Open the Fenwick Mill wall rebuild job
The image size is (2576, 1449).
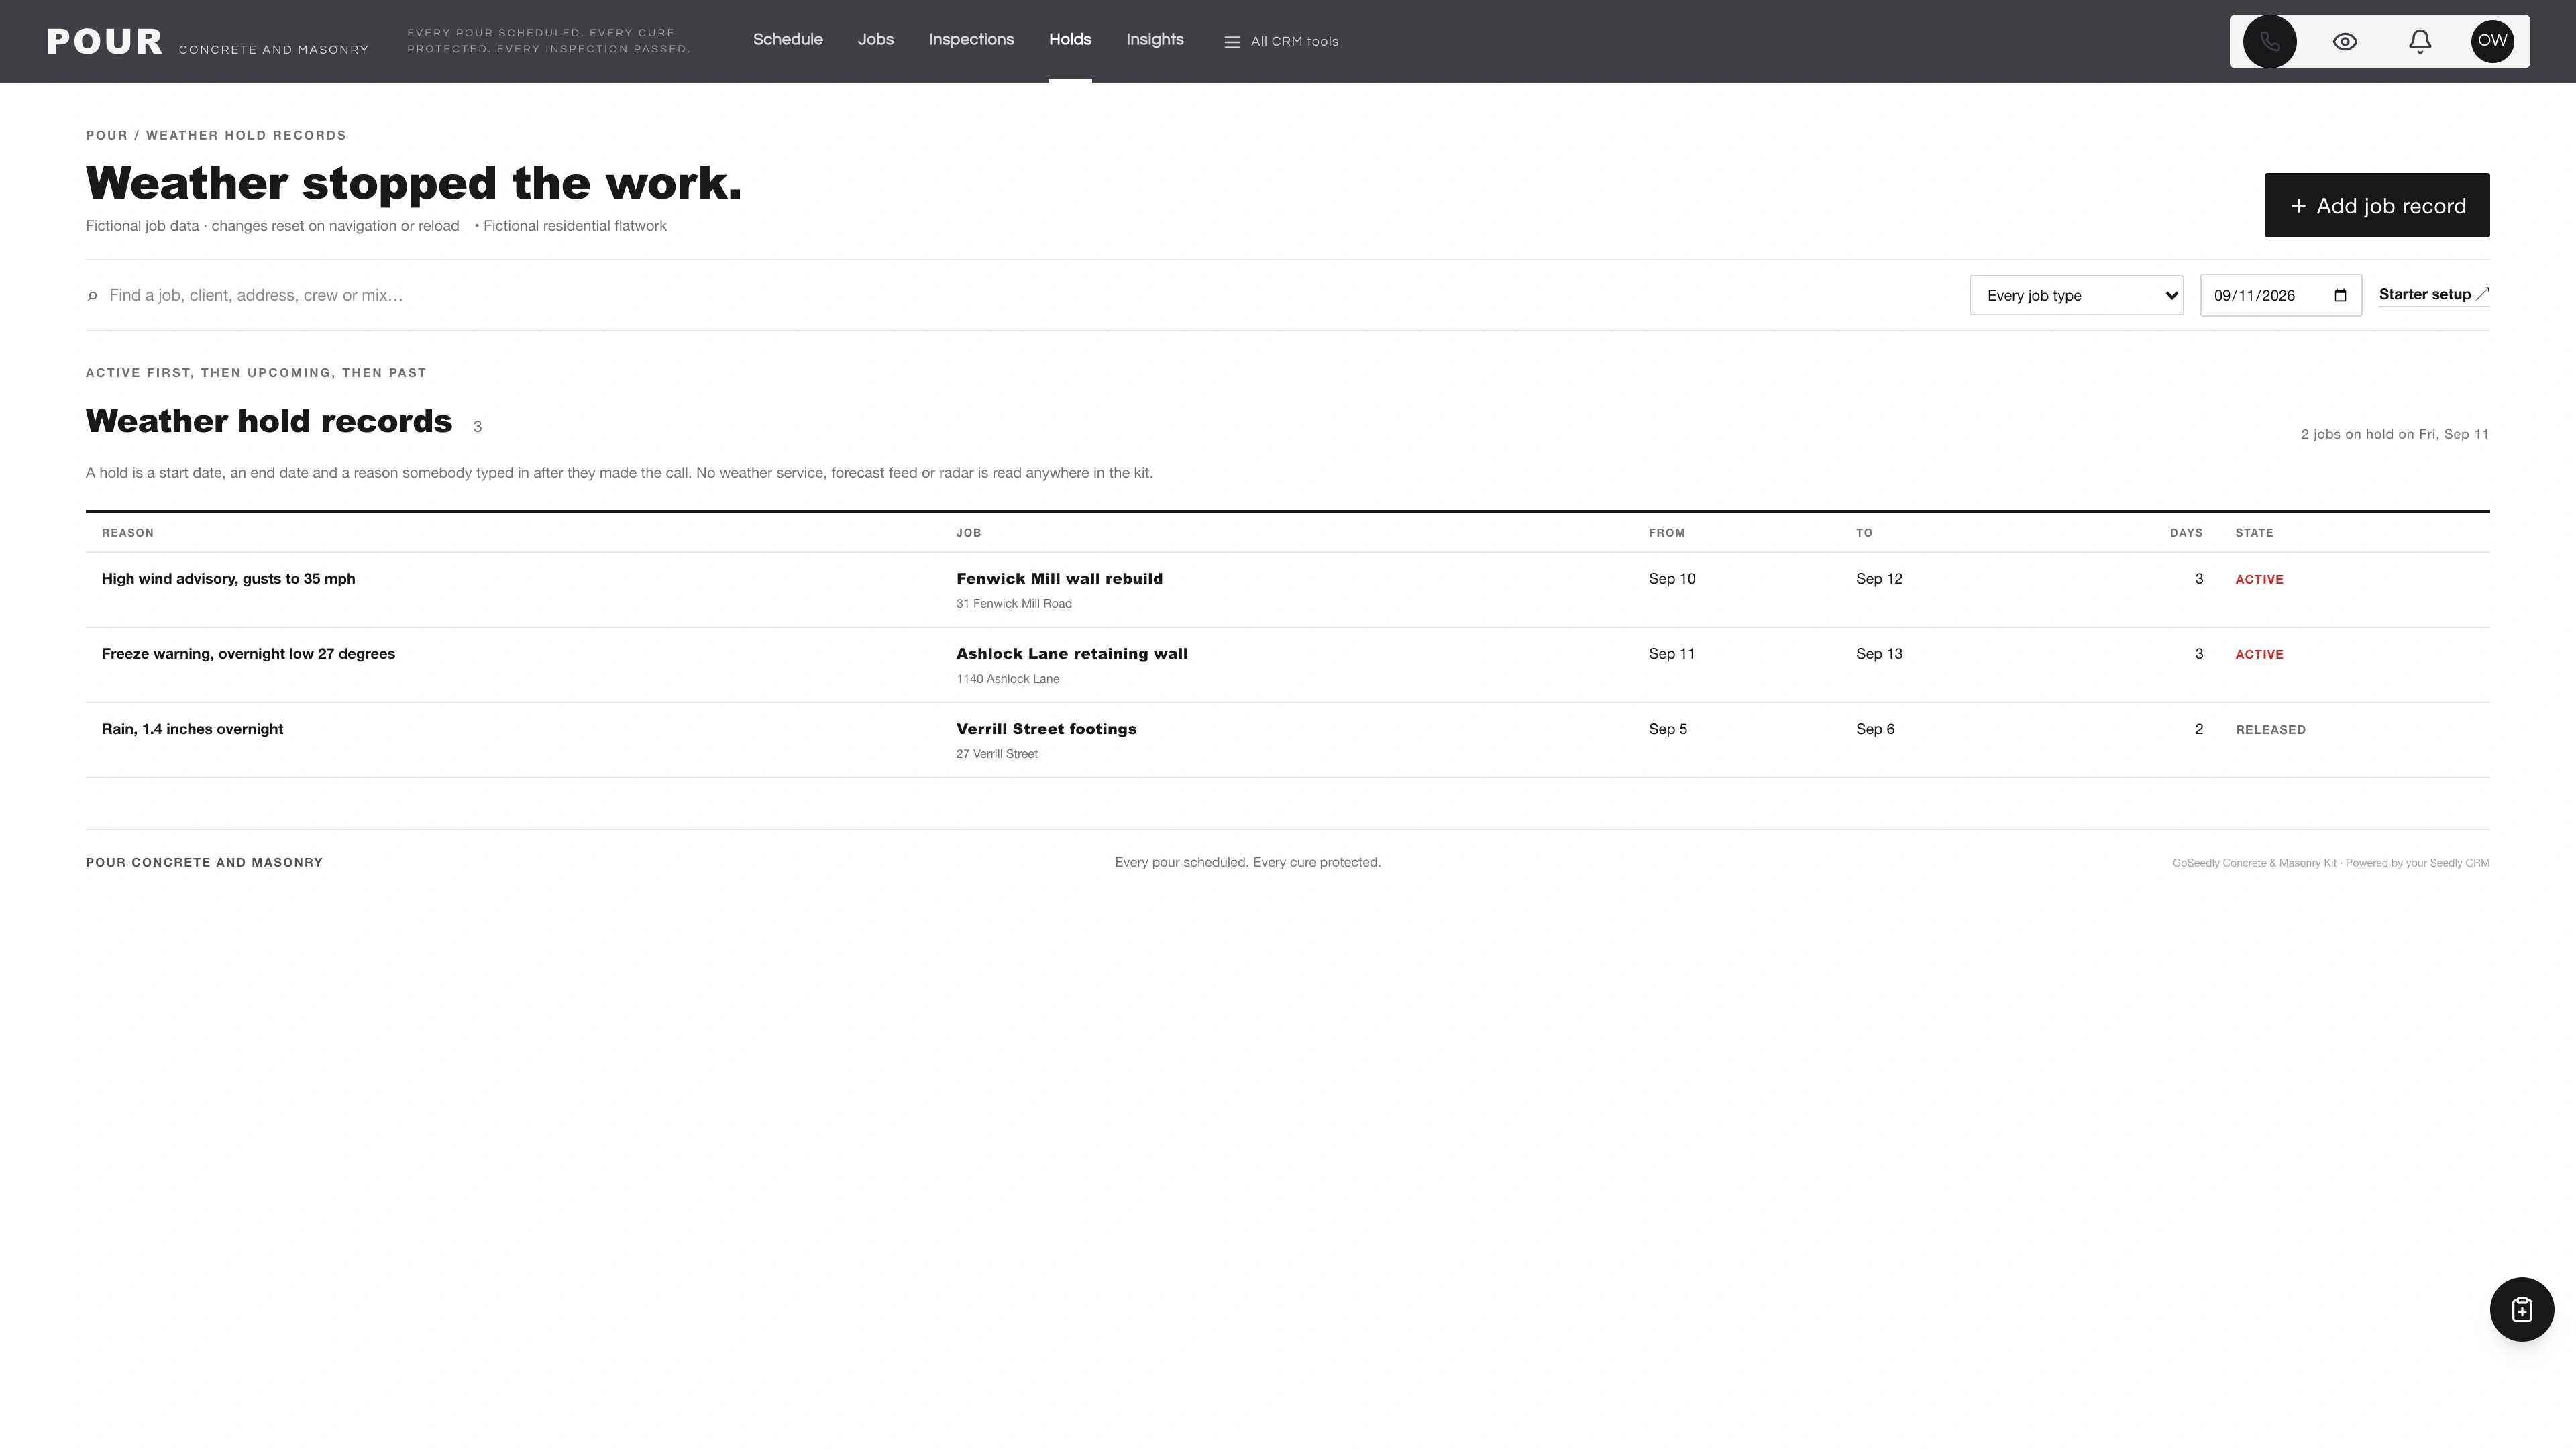pyautogui.click(x=1059, y=578)
